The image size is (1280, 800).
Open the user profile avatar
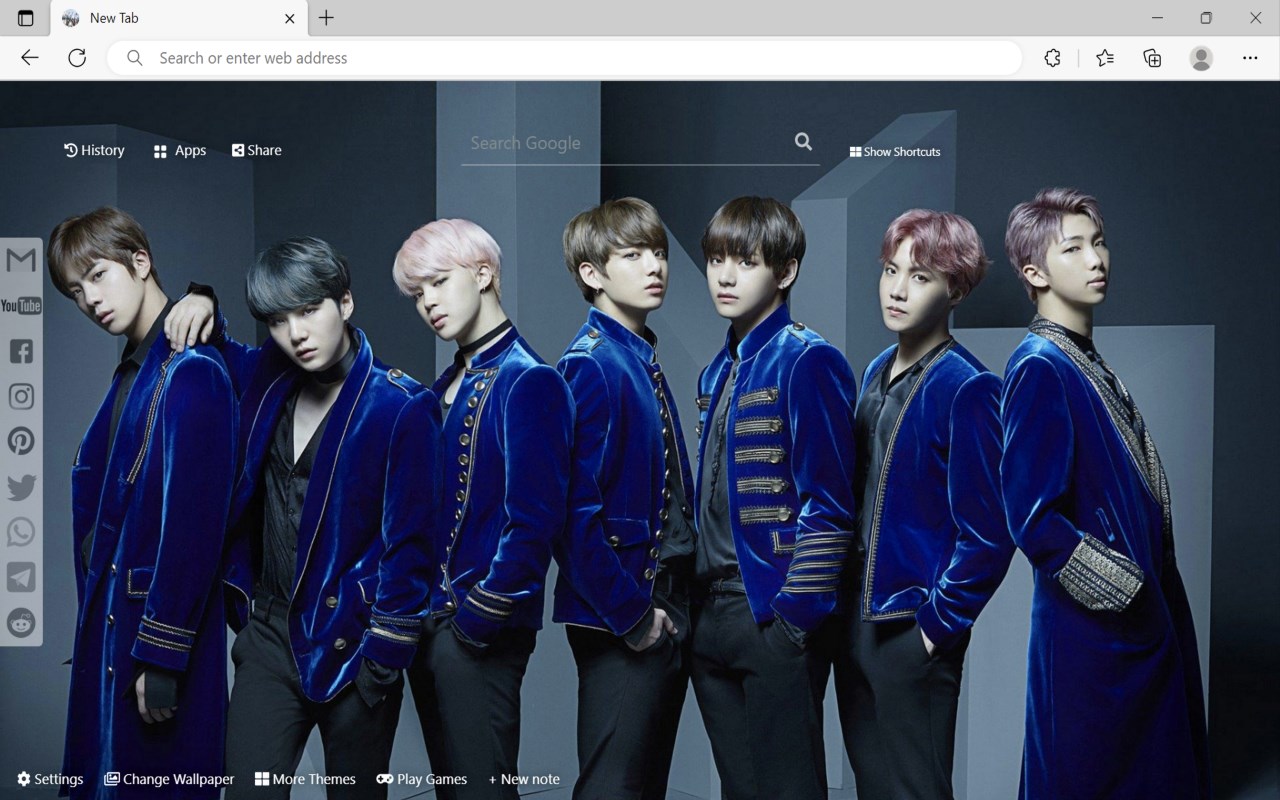click(1201, 58)
